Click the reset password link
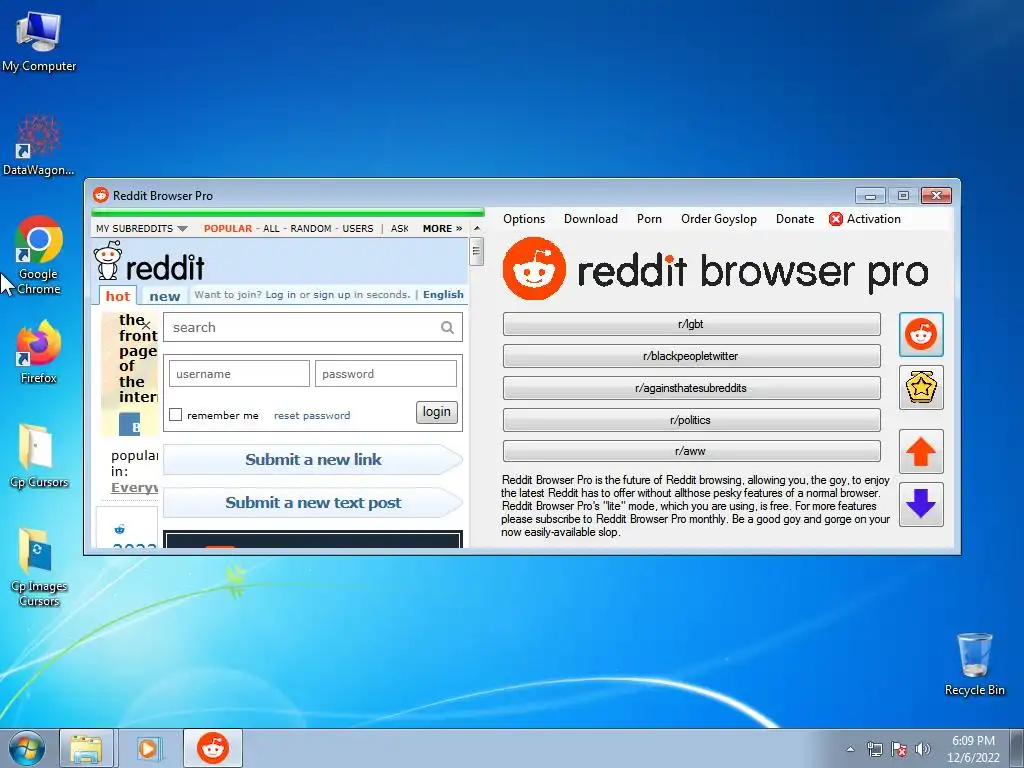Image resolution: width=1024 pixels, height=768 pixels. tap(312, 415)
